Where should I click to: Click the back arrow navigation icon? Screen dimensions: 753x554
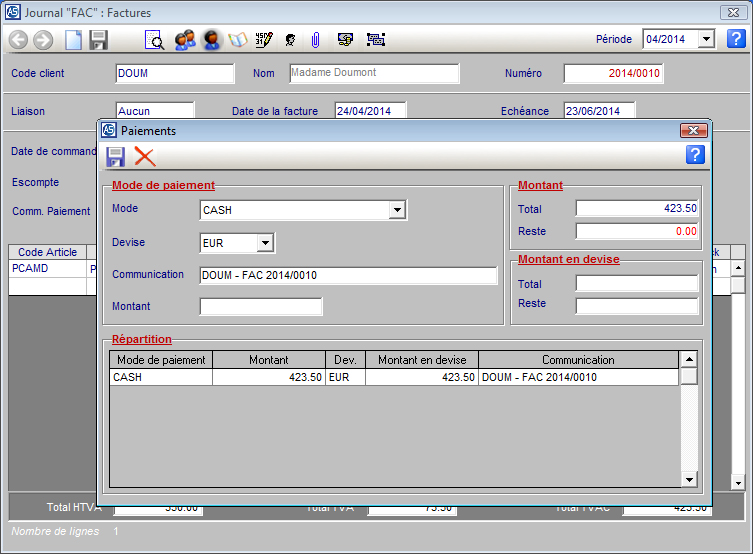coord(18,40)
